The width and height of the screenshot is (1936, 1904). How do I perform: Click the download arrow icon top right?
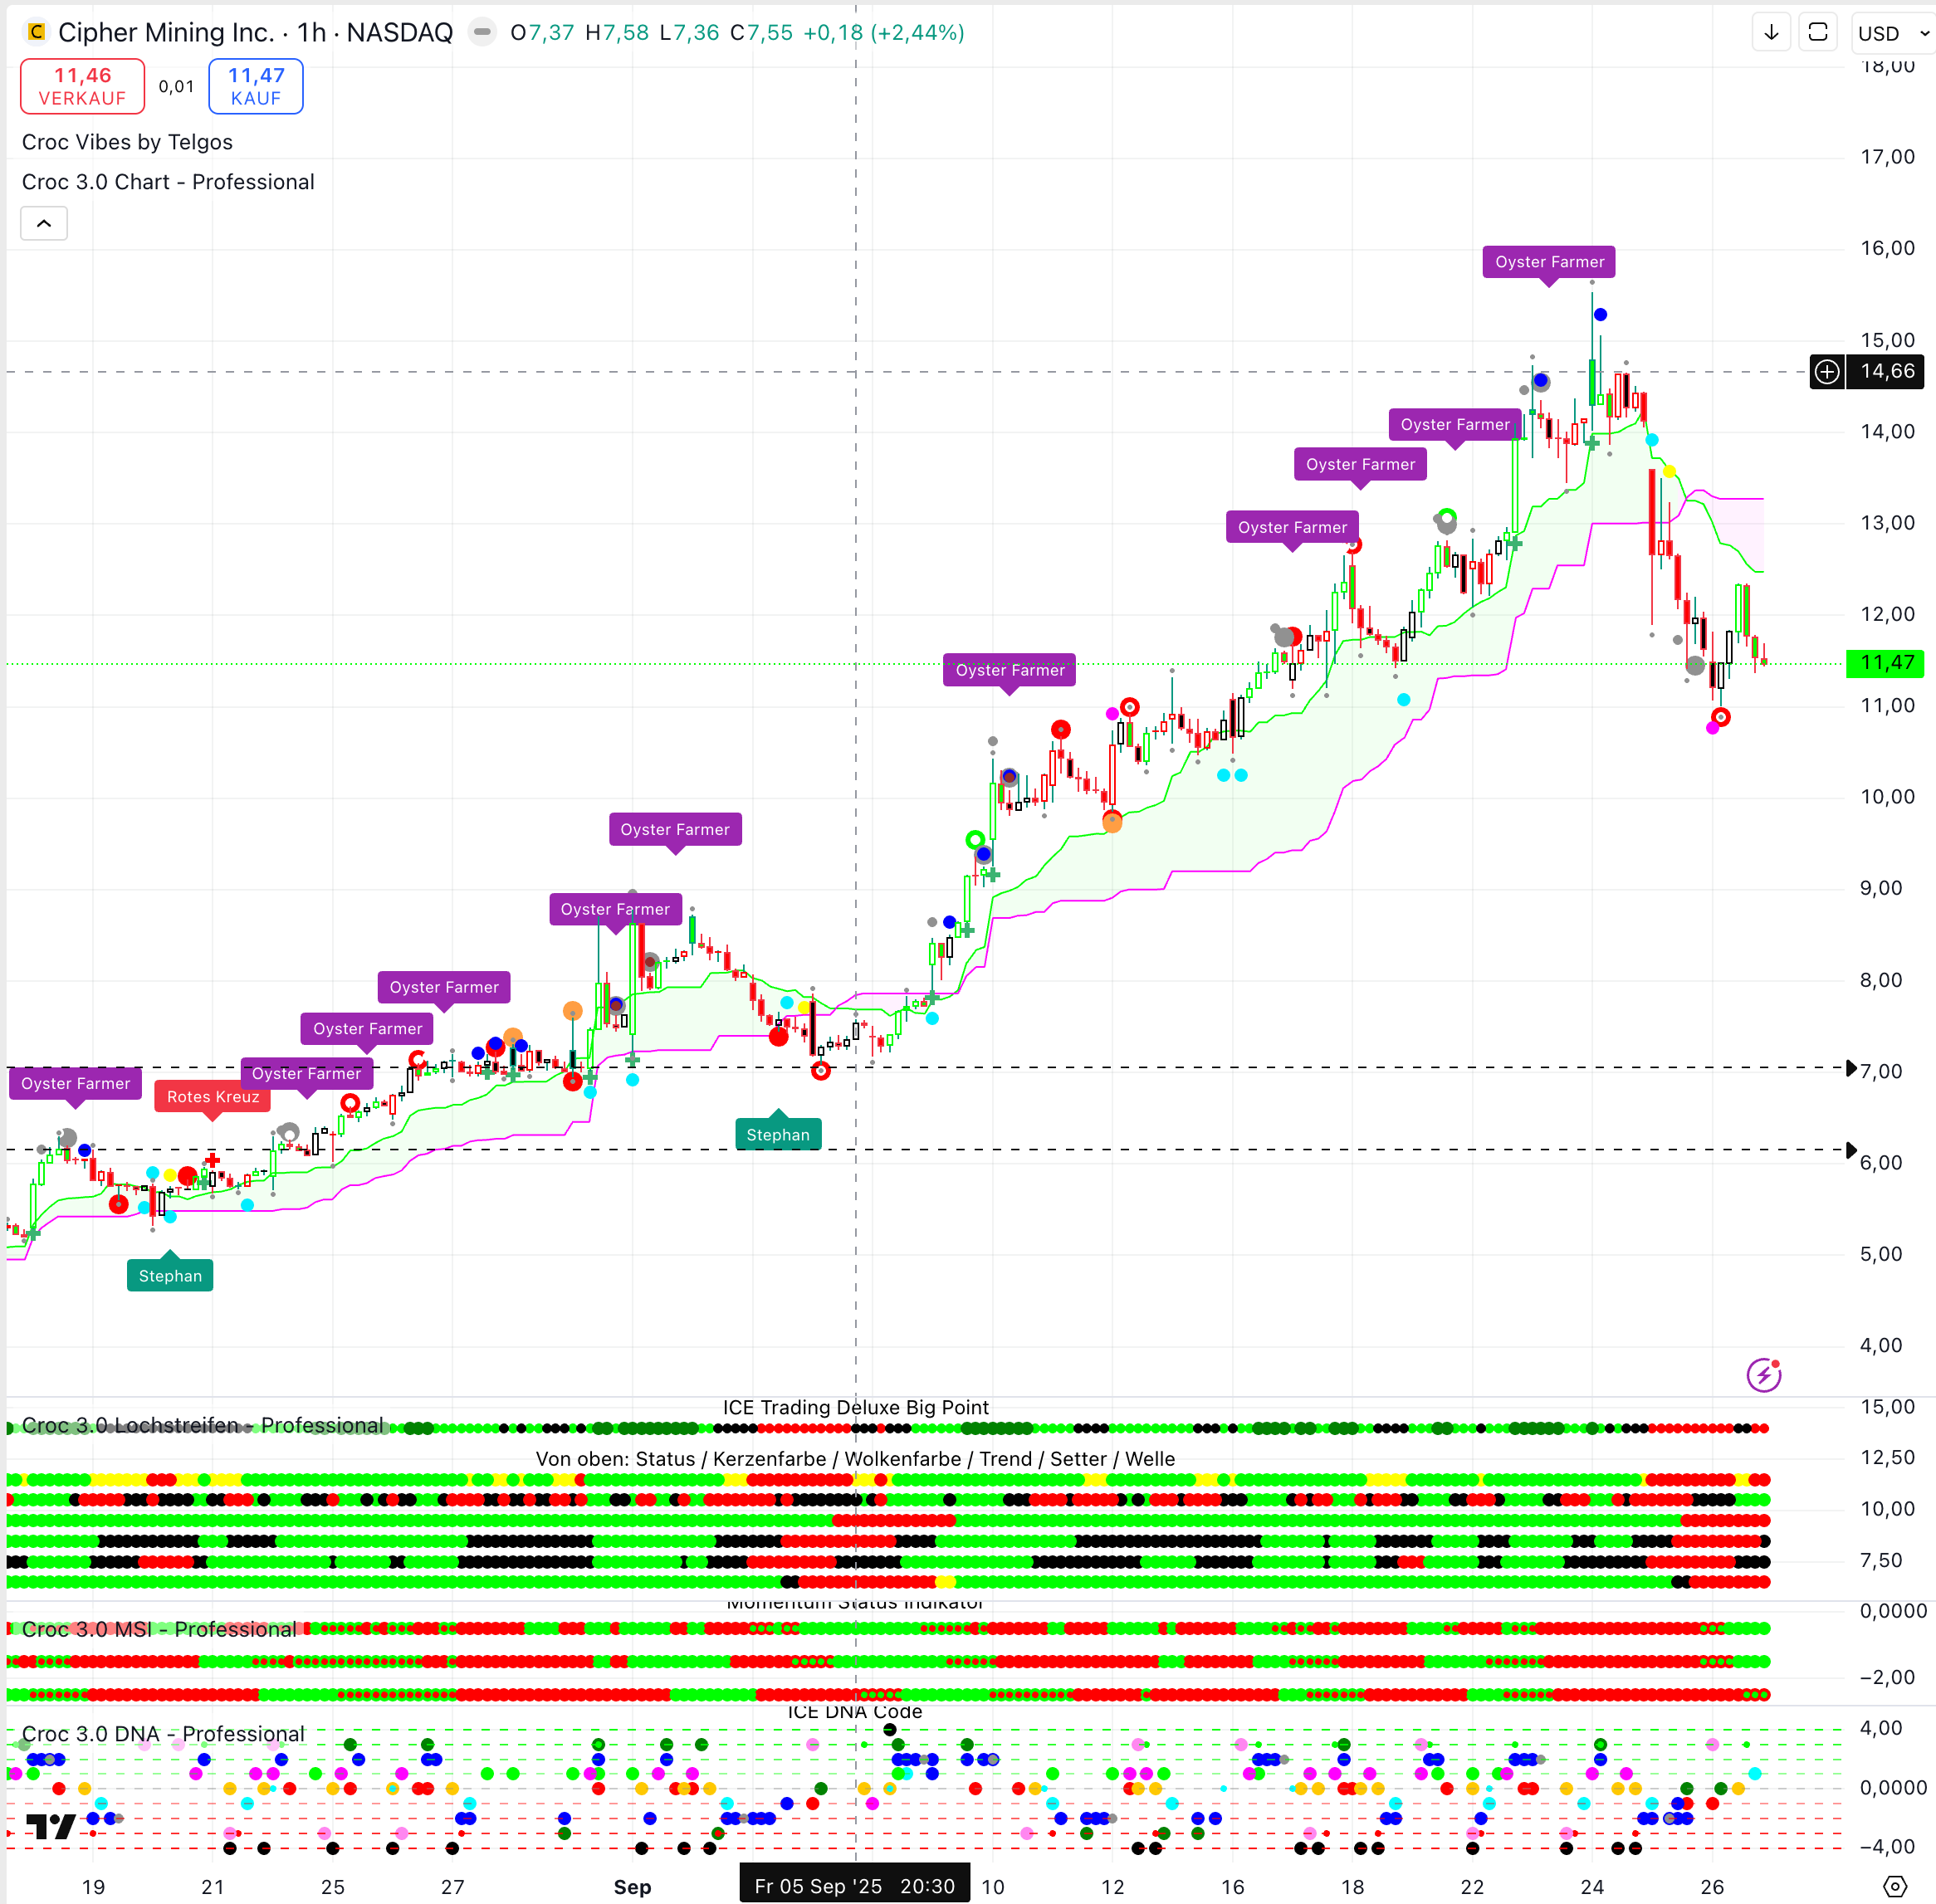tap(1771, 32)
